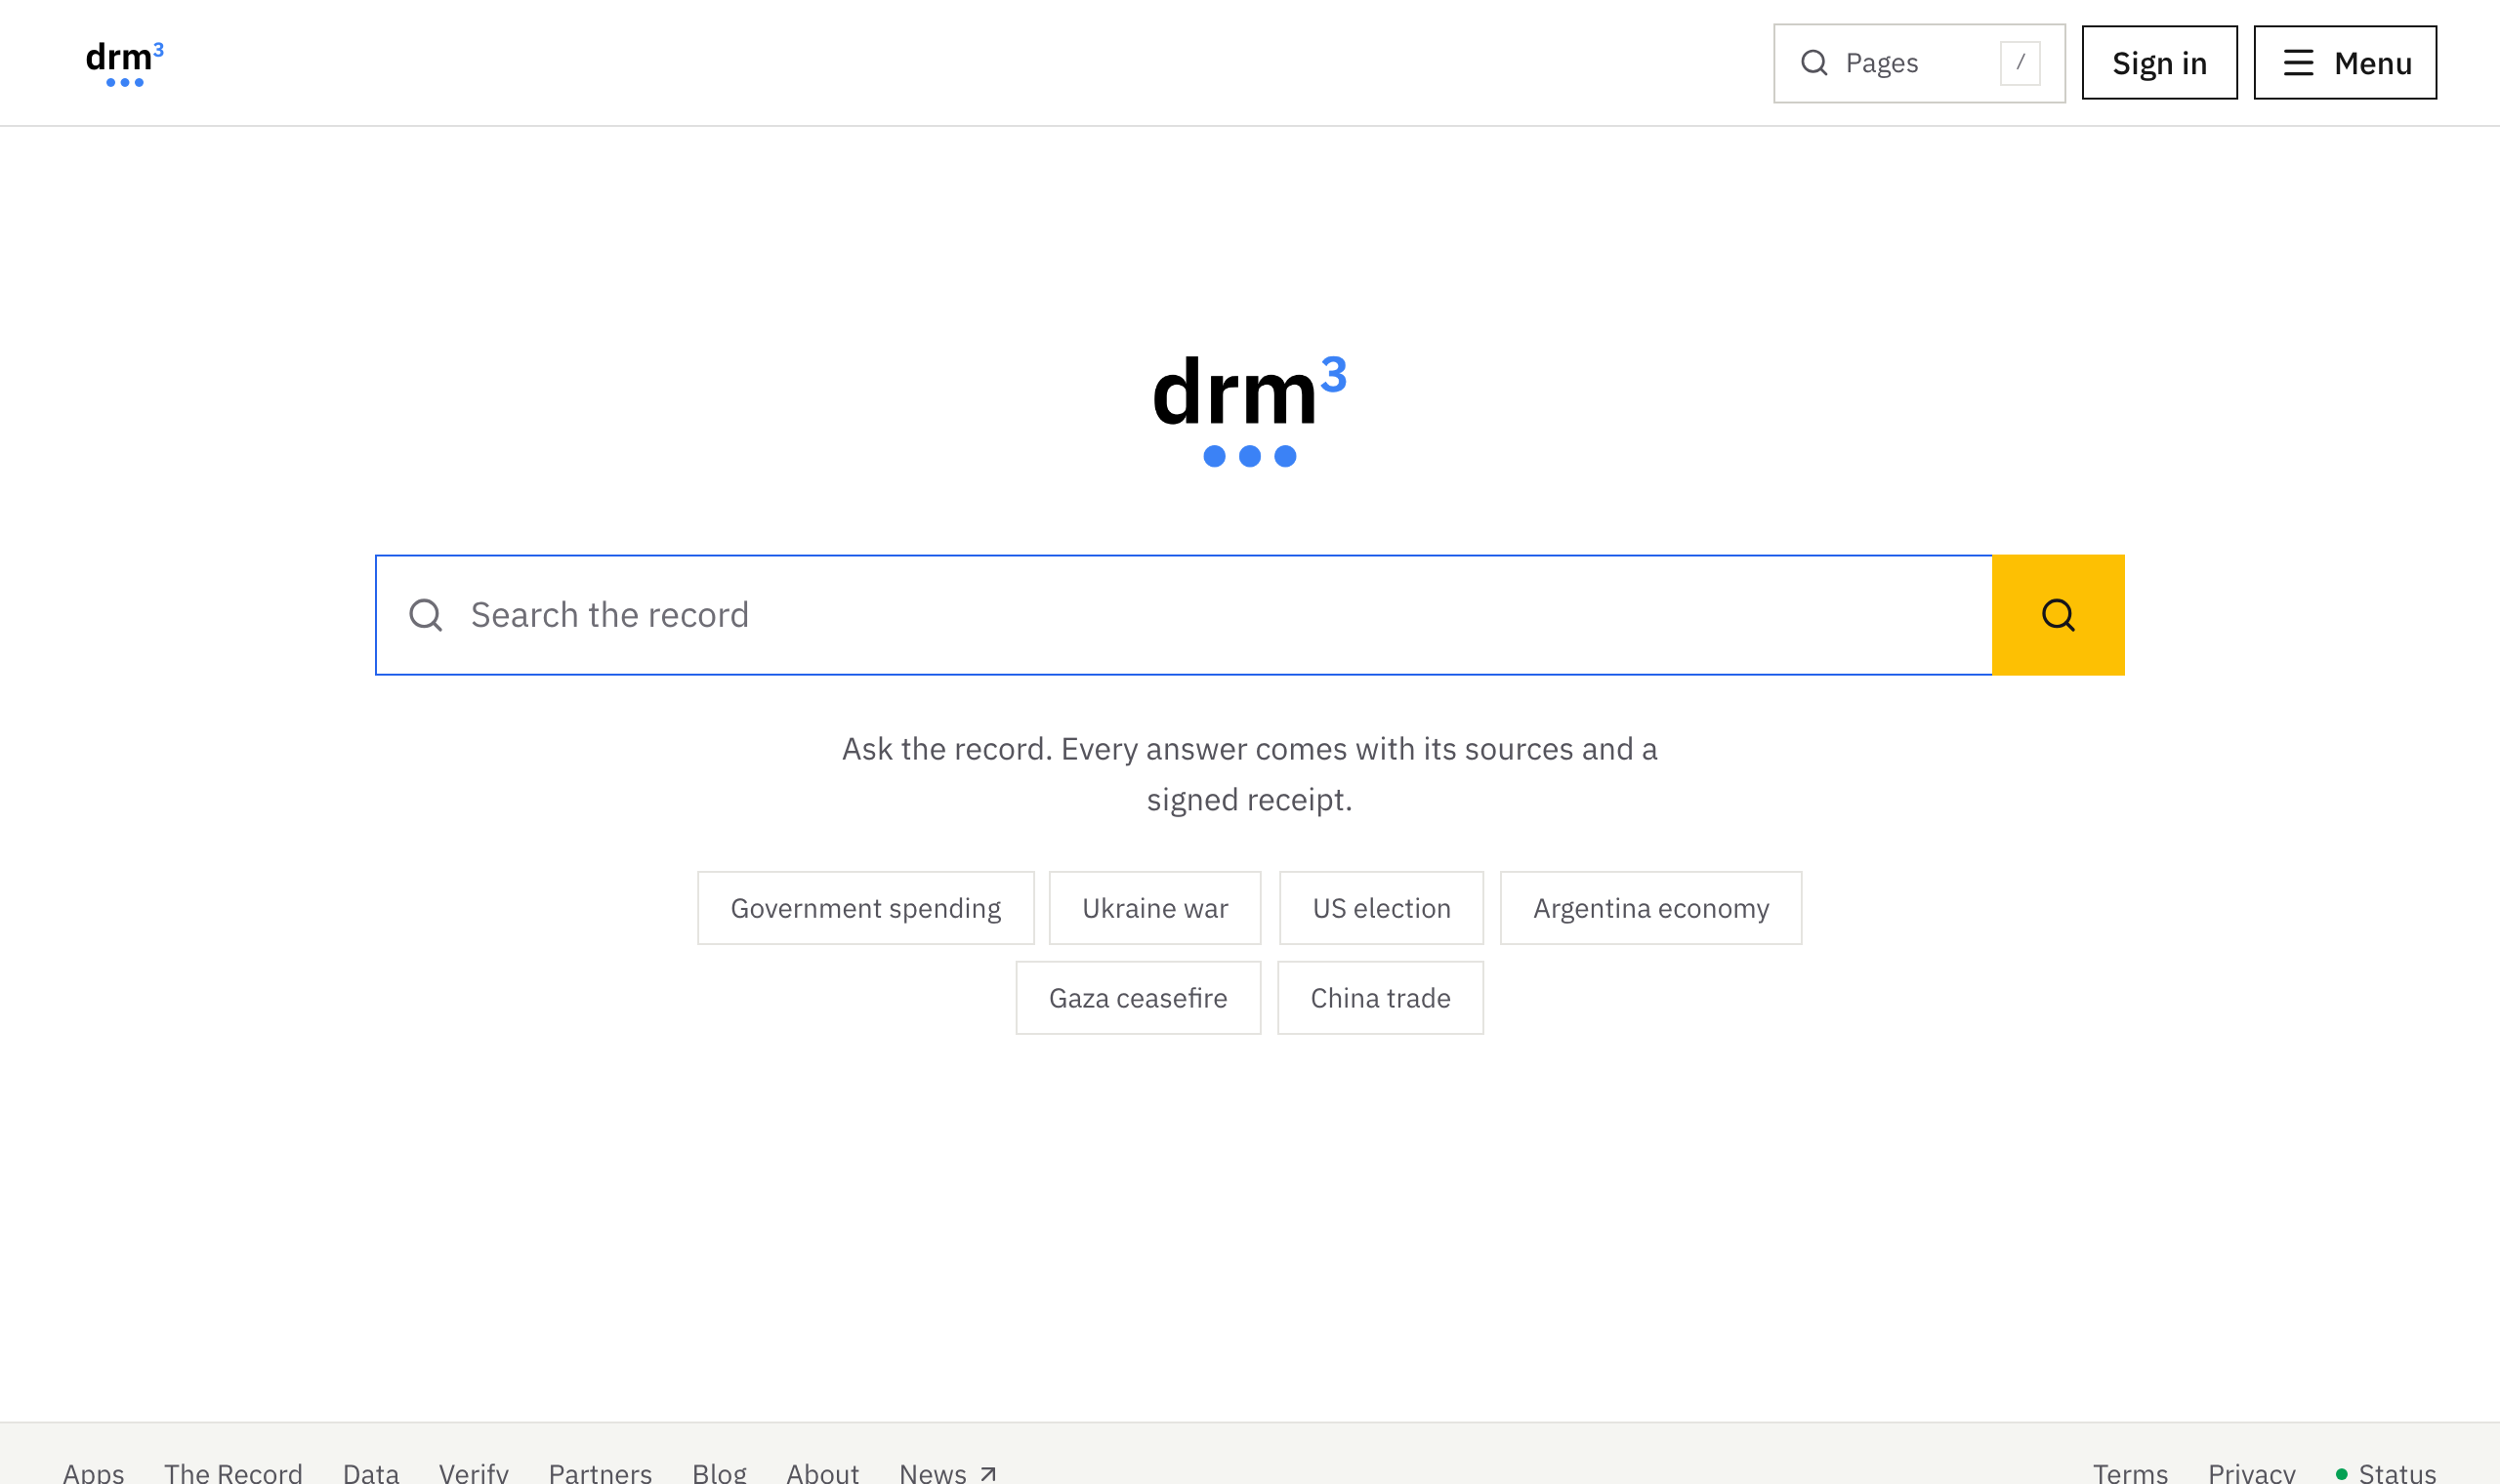2500x1484 pixels.
Task: Select the Ukraine war suggestion chip
Action: [x=1155, y=908]
